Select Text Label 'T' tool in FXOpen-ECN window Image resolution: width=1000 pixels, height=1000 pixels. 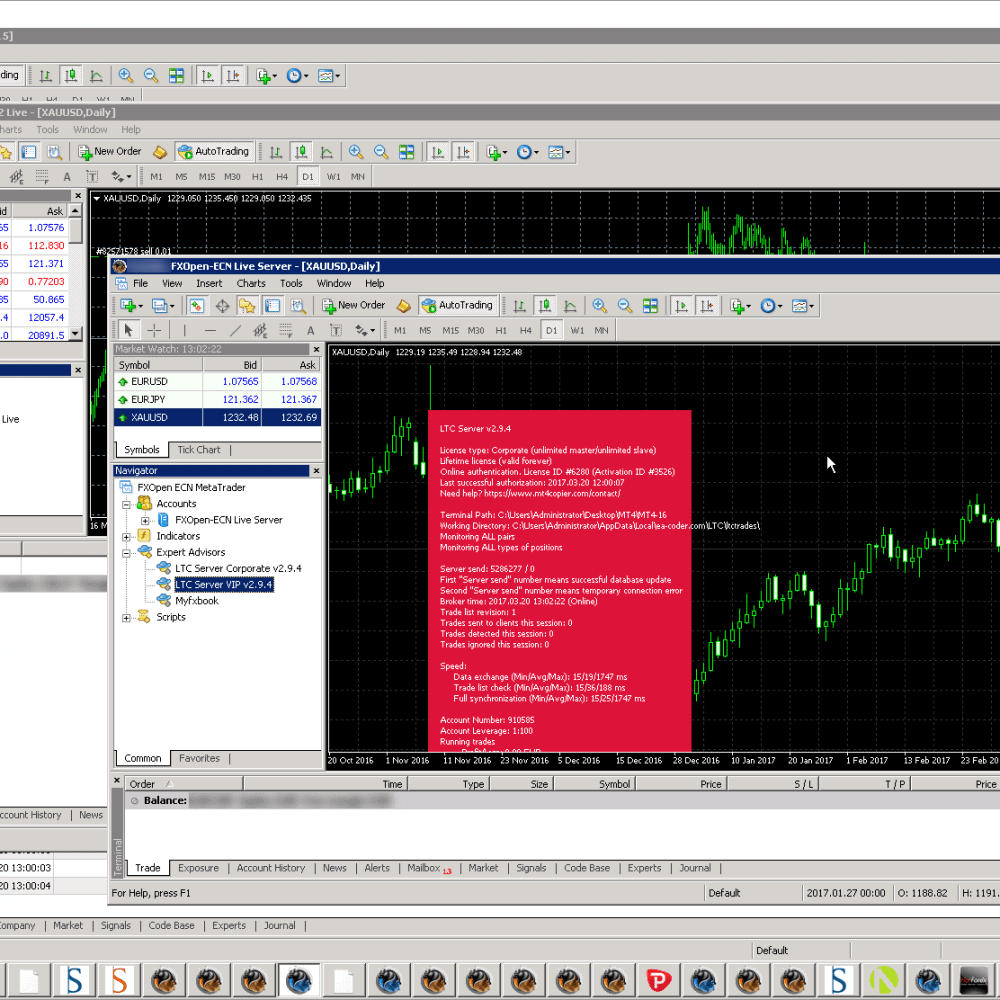pyautogui.click(x=336, y=330)
